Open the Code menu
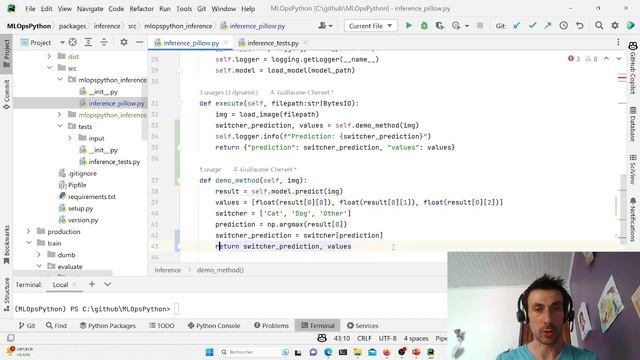640x360 pixels. click(116, 9)
